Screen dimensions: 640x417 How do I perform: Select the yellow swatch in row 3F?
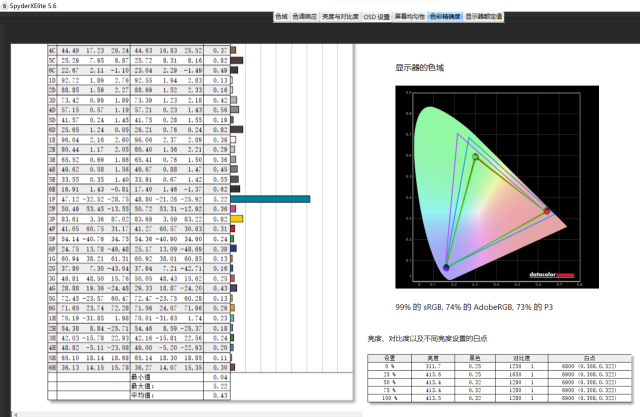click(x=237, y=218)
